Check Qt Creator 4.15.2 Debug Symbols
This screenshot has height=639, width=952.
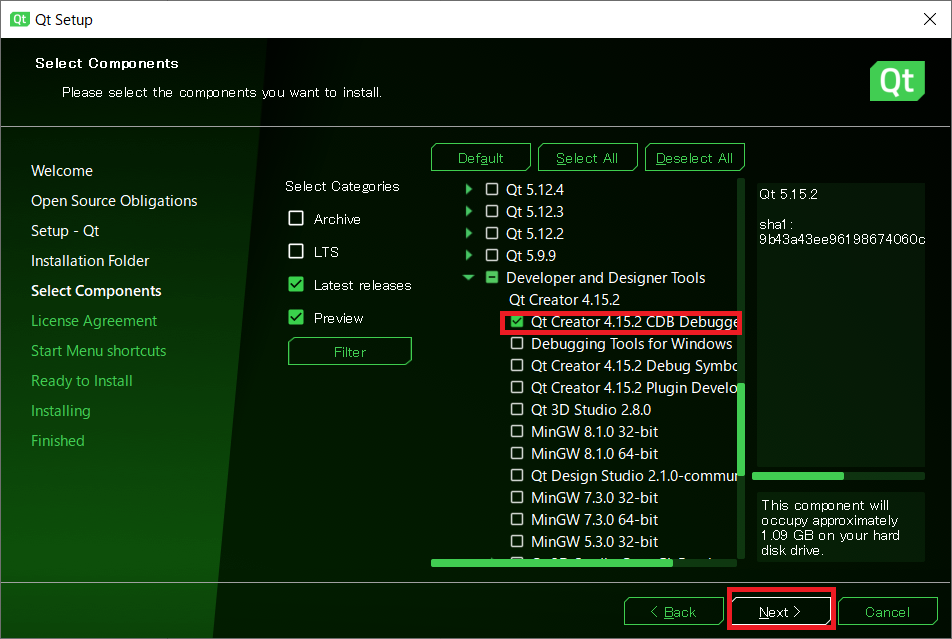[517, 365]
